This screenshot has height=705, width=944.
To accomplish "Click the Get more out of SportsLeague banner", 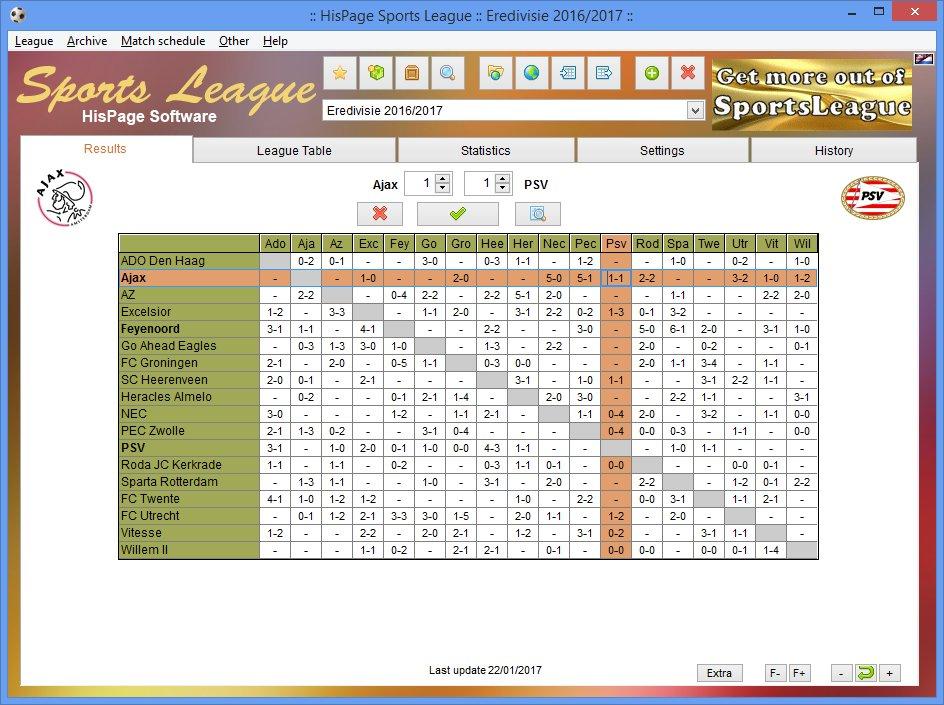I will (812, 93).
